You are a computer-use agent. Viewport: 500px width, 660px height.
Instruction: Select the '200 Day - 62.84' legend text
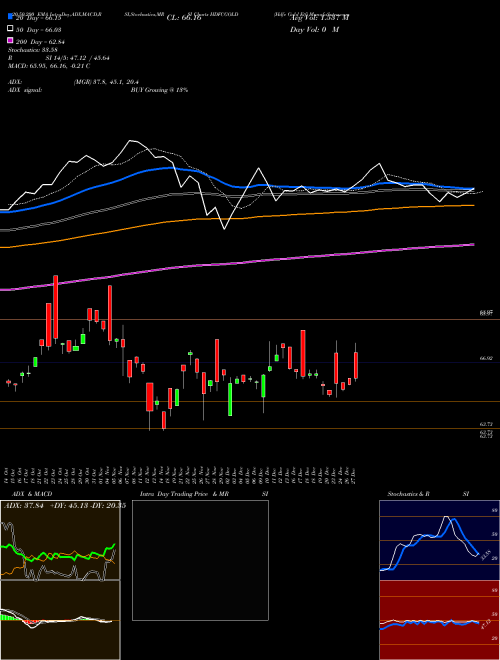pyautogui.click(x=40, y=41)
